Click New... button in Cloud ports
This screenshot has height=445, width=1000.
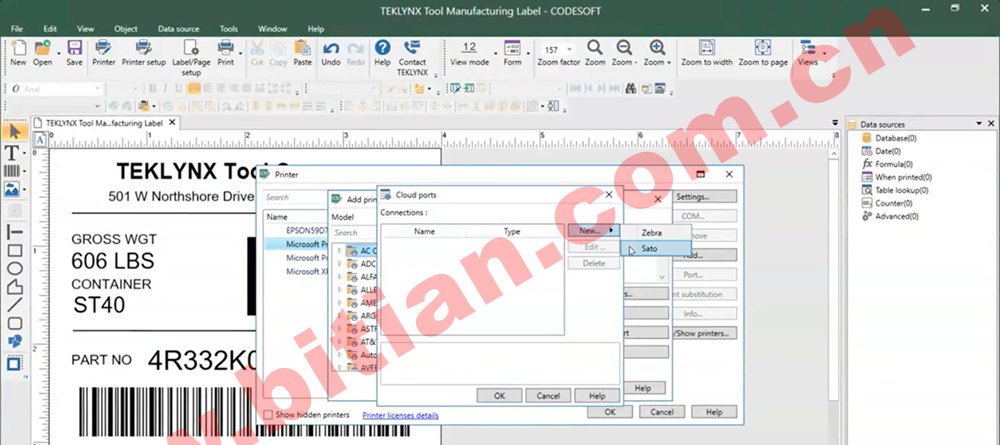(594, 231)
